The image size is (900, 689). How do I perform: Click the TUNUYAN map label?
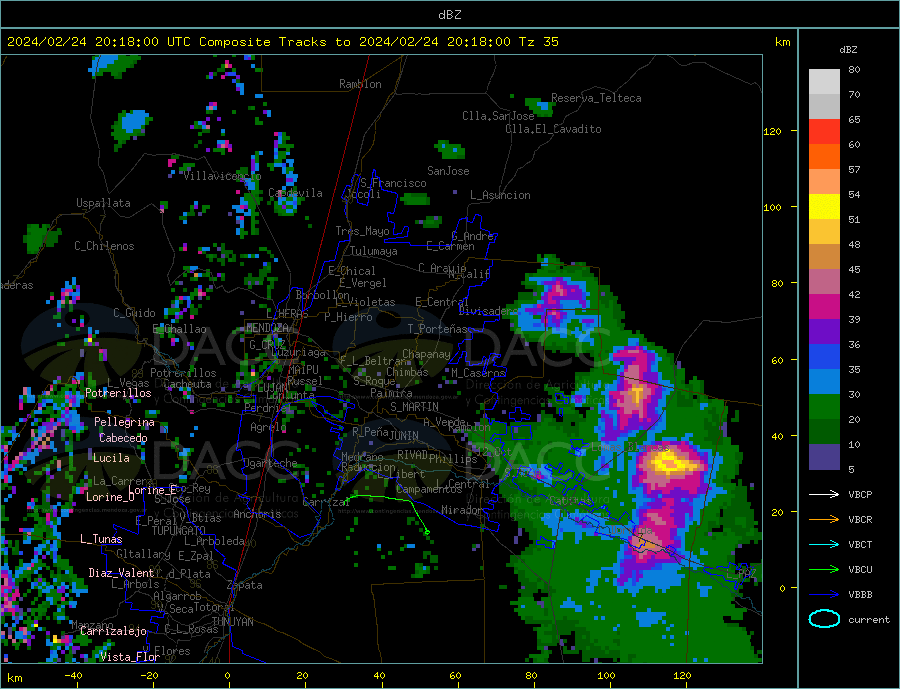[x=232, y=622]
